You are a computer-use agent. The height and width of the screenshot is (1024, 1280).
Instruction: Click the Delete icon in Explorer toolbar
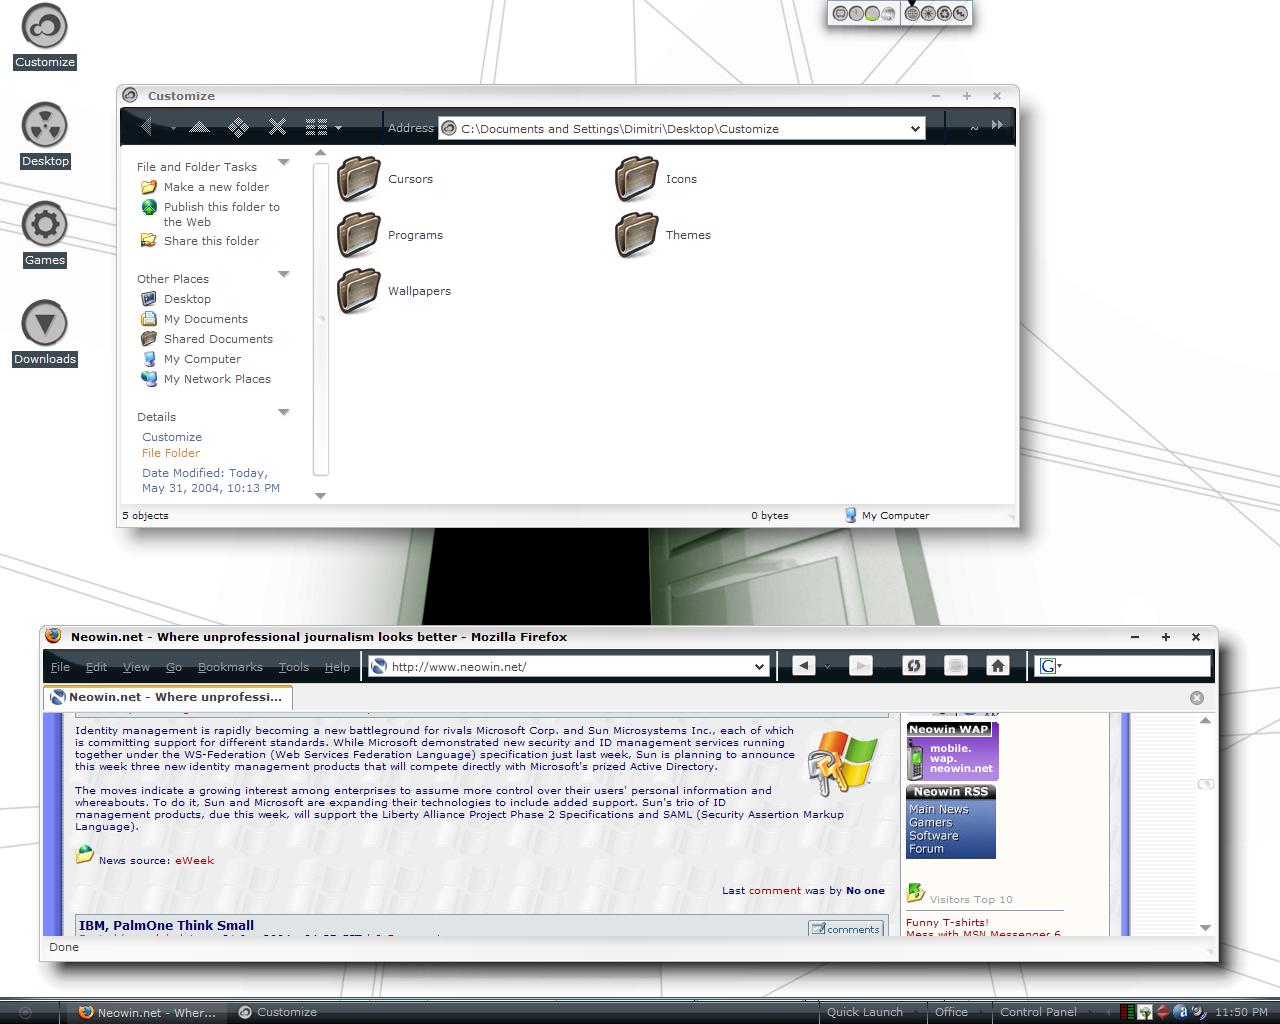coord(277,127)
